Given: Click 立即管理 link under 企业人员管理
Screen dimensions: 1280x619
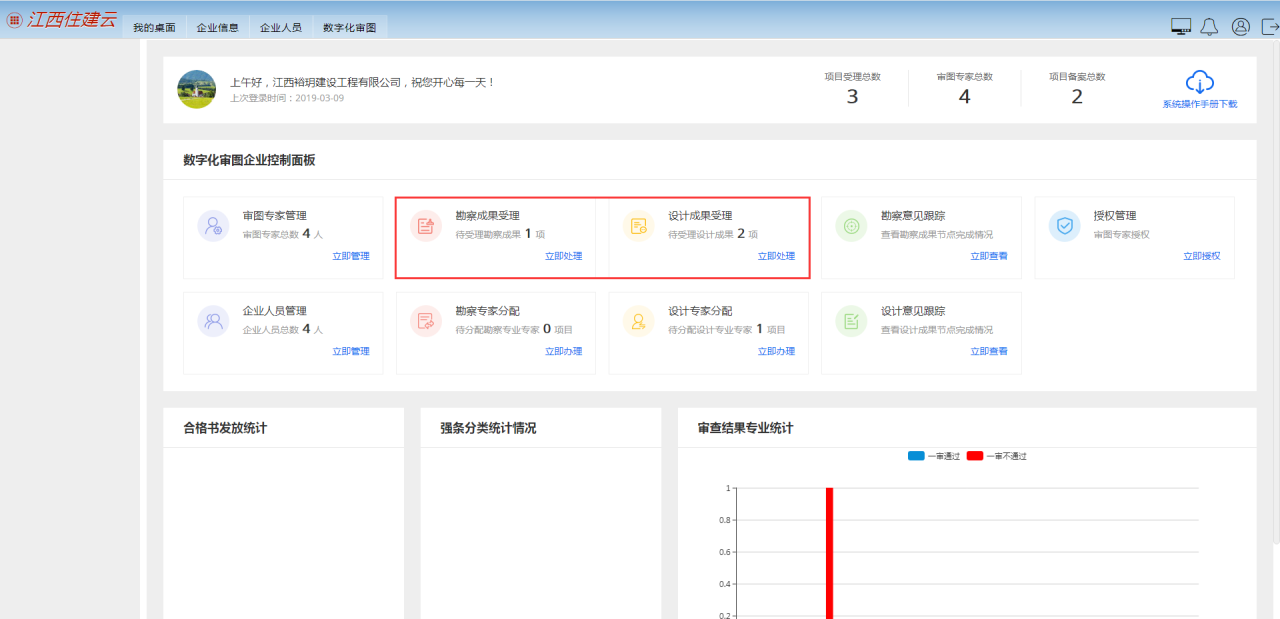Looking at the screenshot, I should (x=351, y=351).
